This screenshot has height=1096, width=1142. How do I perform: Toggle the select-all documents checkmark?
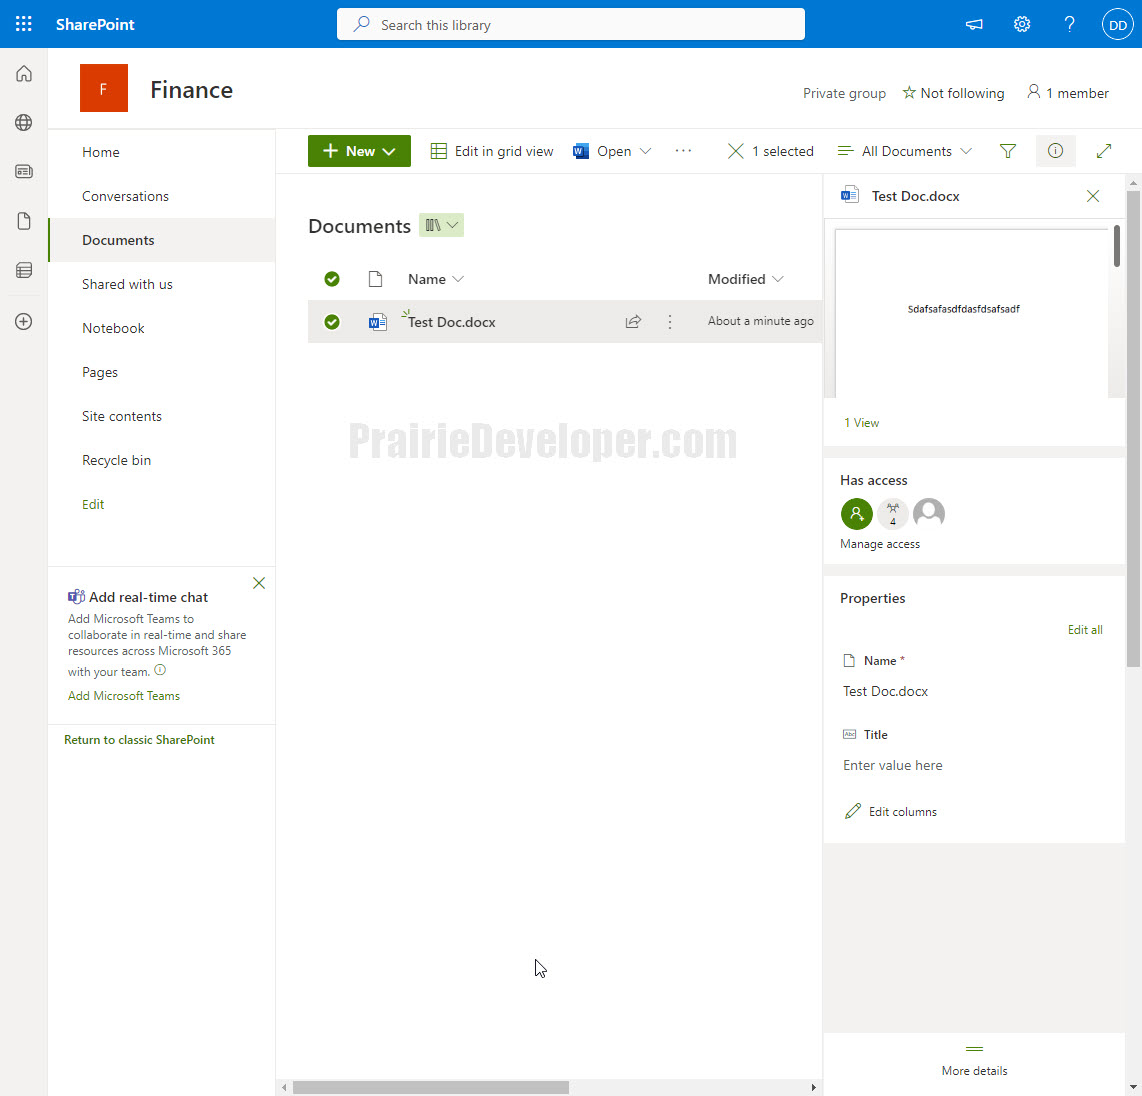pyautogui.click(x=331, y=279)
